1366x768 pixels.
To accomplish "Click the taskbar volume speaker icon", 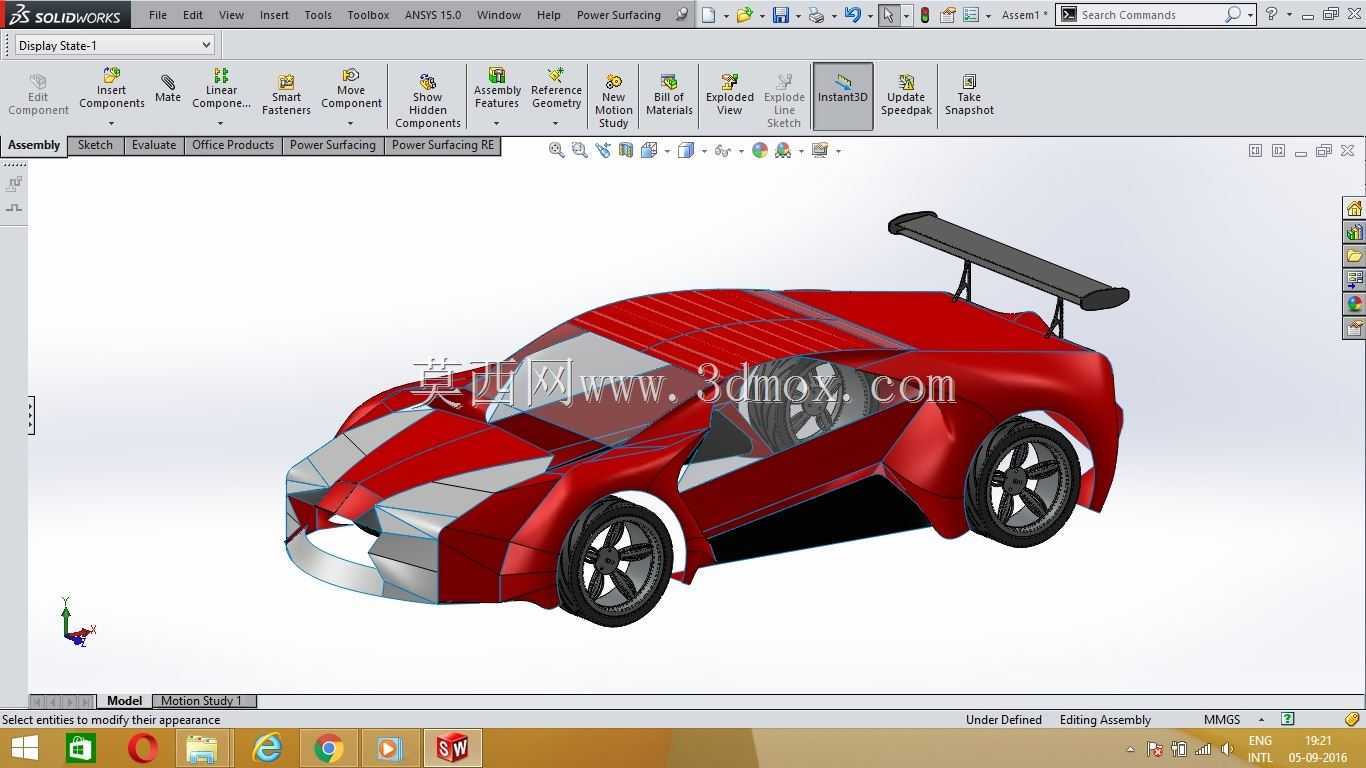I will [x=1227, y=749].
